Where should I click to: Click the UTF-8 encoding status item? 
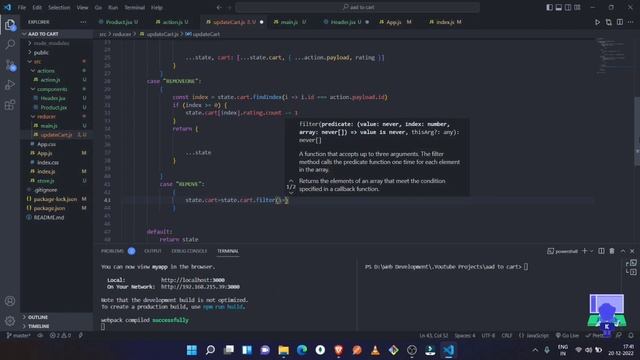488,336
